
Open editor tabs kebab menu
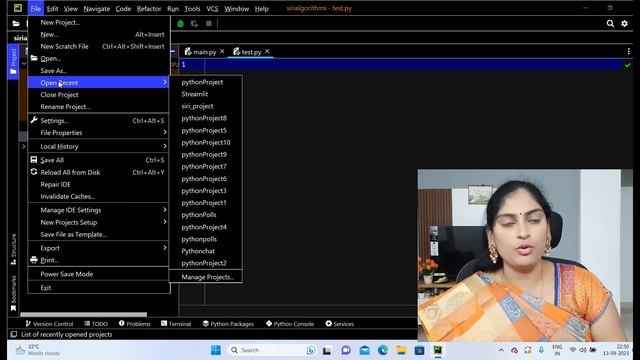coord(629,51)
